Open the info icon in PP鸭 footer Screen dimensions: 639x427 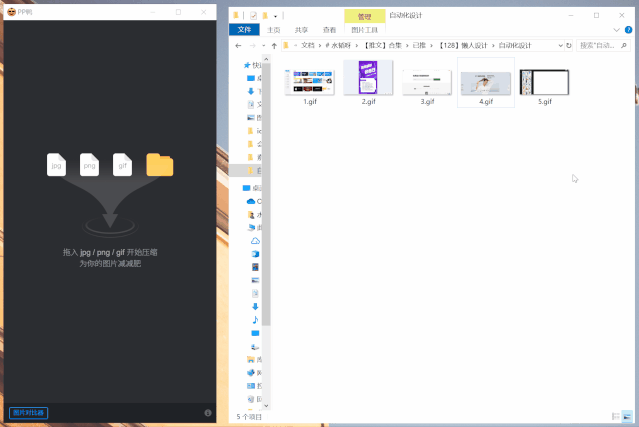click(x=208, y=413)
